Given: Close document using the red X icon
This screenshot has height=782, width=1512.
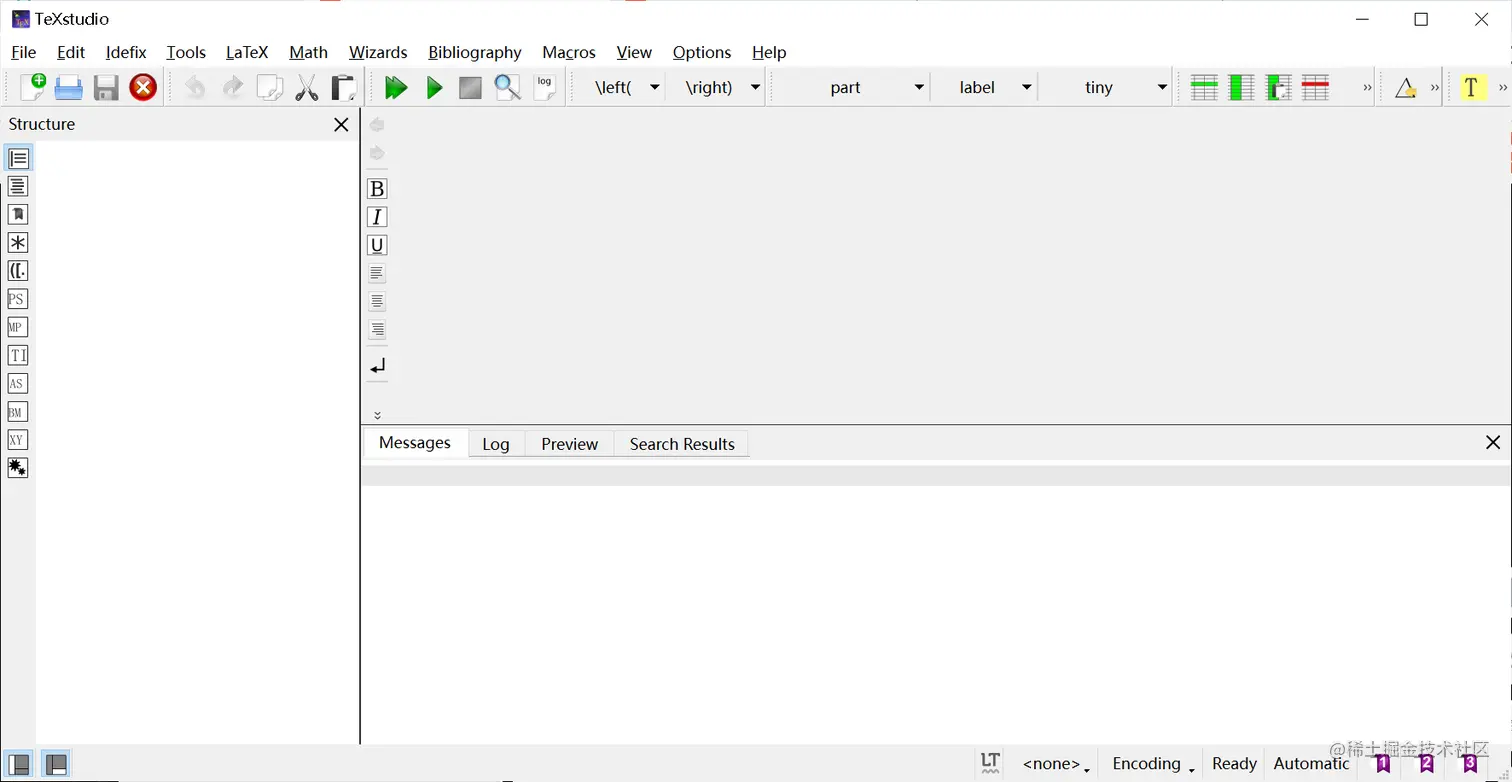Looking at the screenshot, I should point(144,88).
